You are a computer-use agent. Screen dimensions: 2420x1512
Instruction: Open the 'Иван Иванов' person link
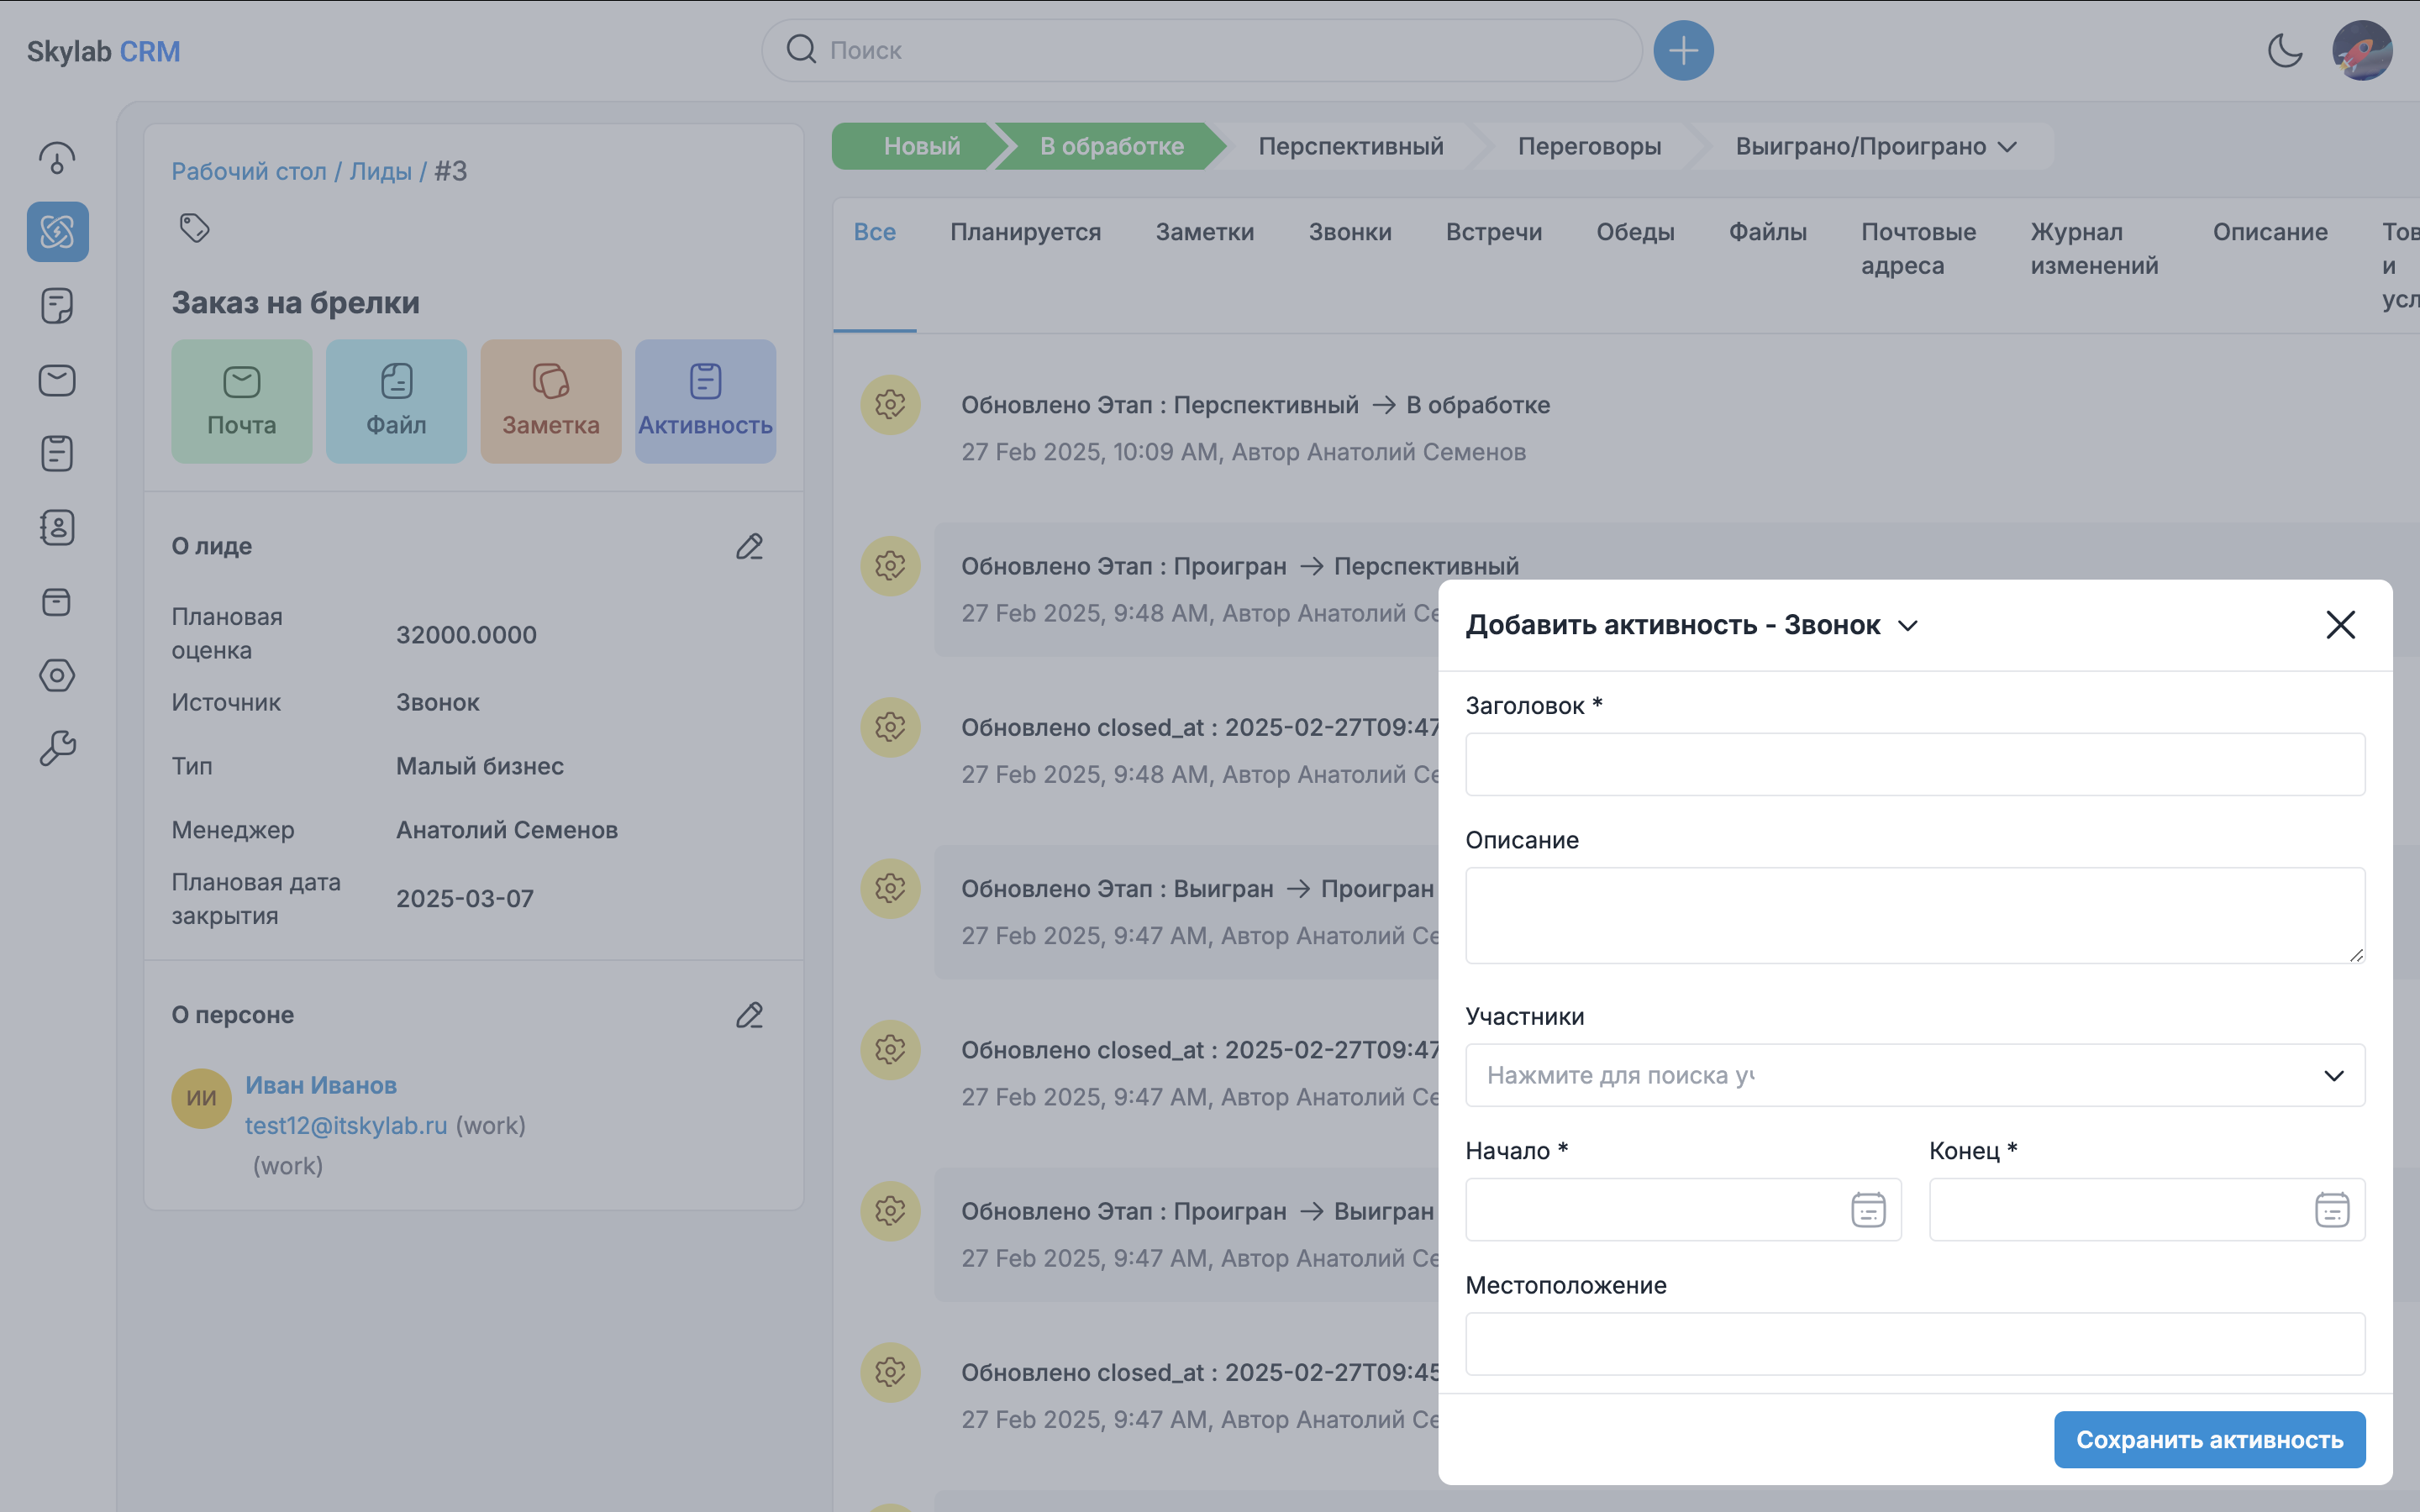[x=321, y=1085]
